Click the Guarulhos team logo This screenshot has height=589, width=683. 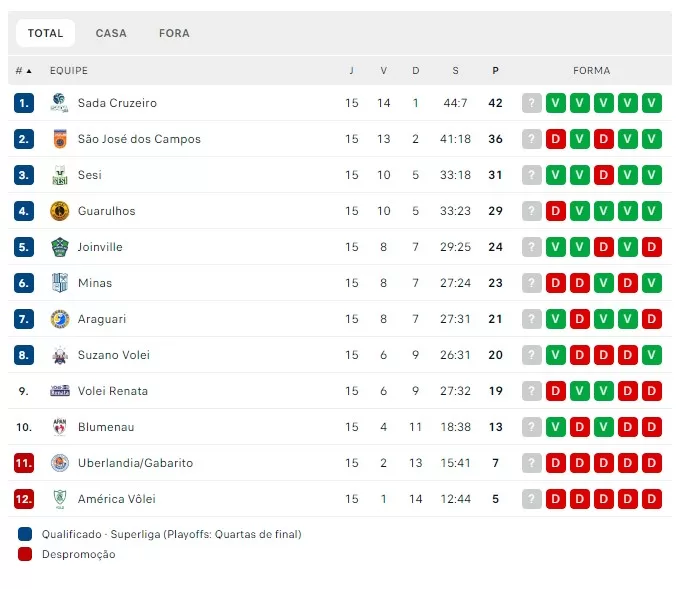tap(59, 211)
